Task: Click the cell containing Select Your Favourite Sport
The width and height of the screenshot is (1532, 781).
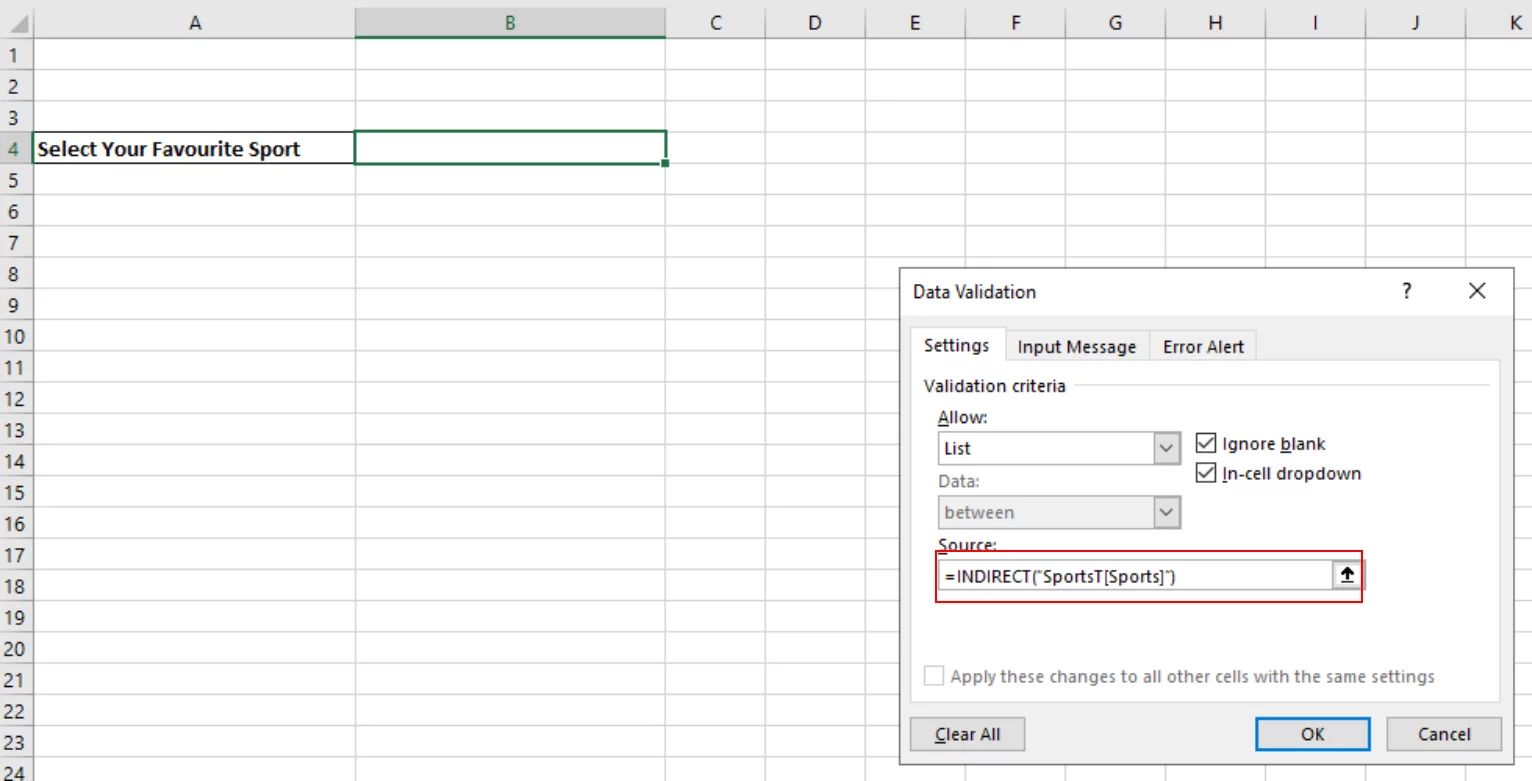Action: tap(195, 148)
